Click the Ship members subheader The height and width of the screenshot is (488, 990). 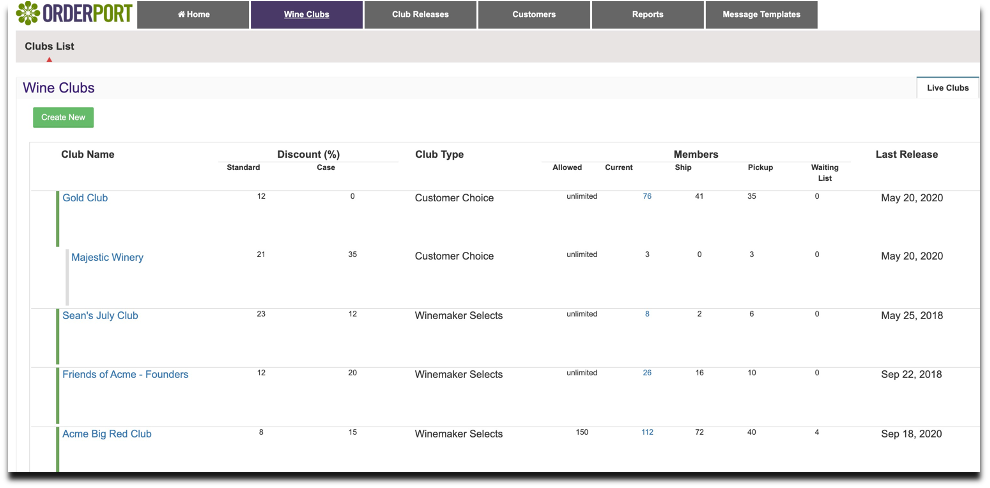(x=683, y=167)
